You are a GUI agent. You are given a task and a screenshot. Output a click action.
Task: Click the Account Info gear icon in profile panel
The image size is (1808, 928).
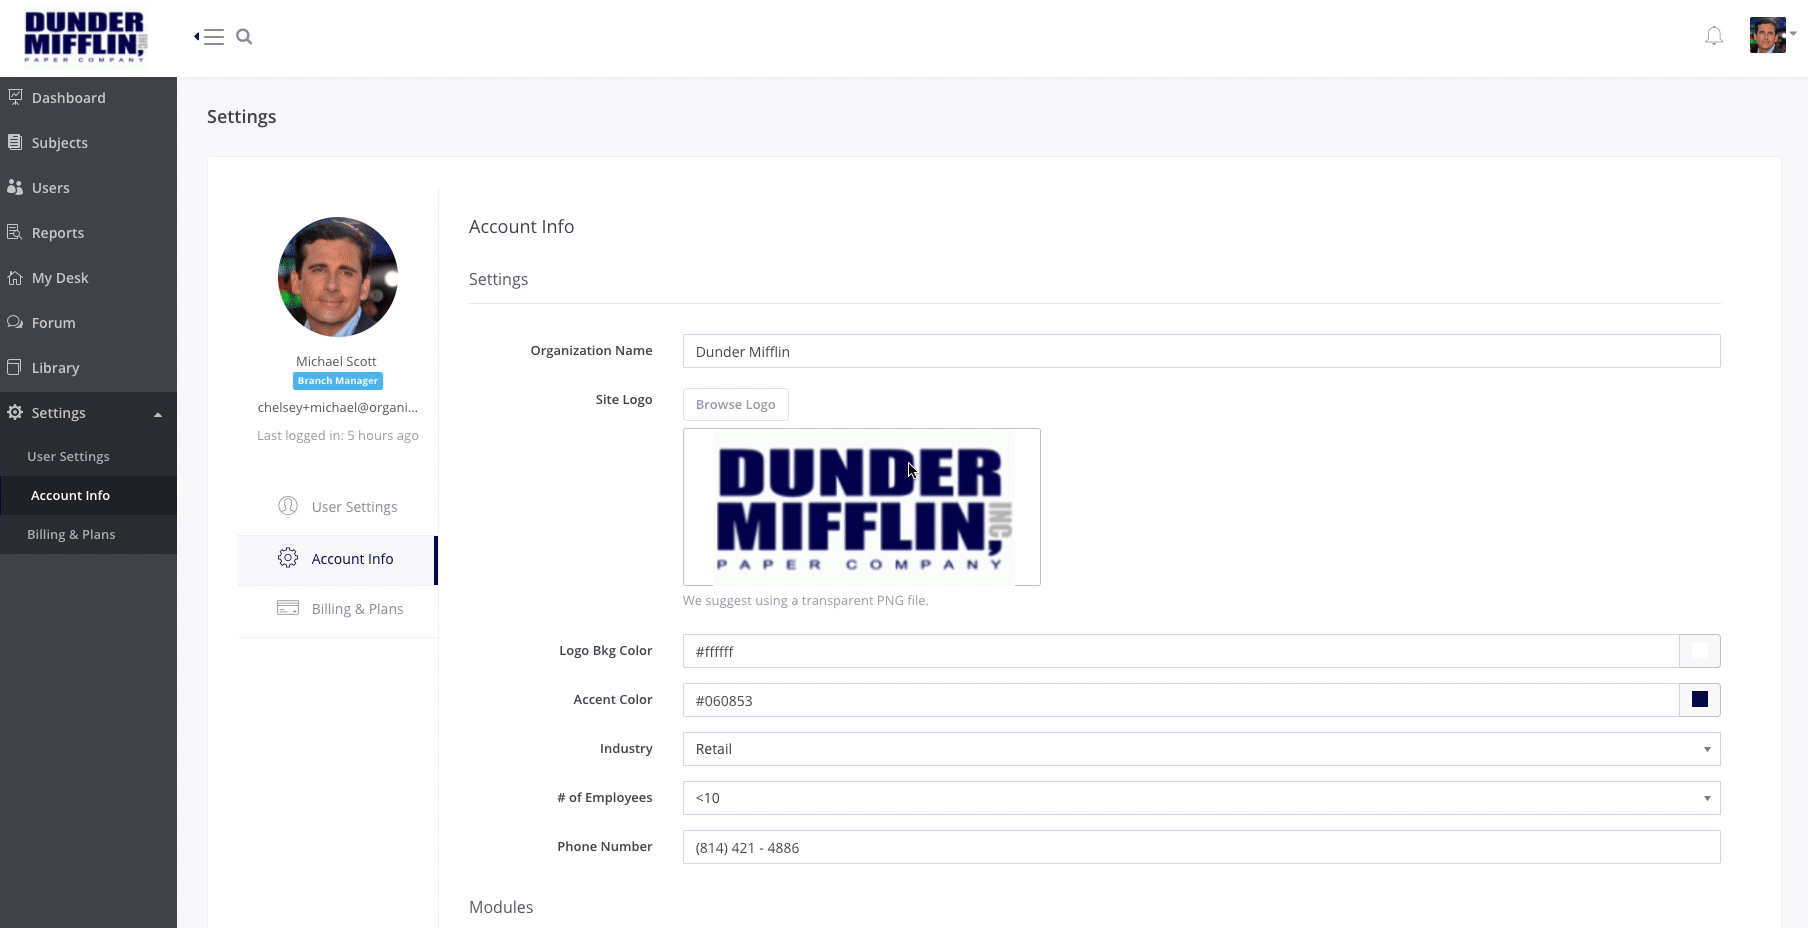click(288, 558)
